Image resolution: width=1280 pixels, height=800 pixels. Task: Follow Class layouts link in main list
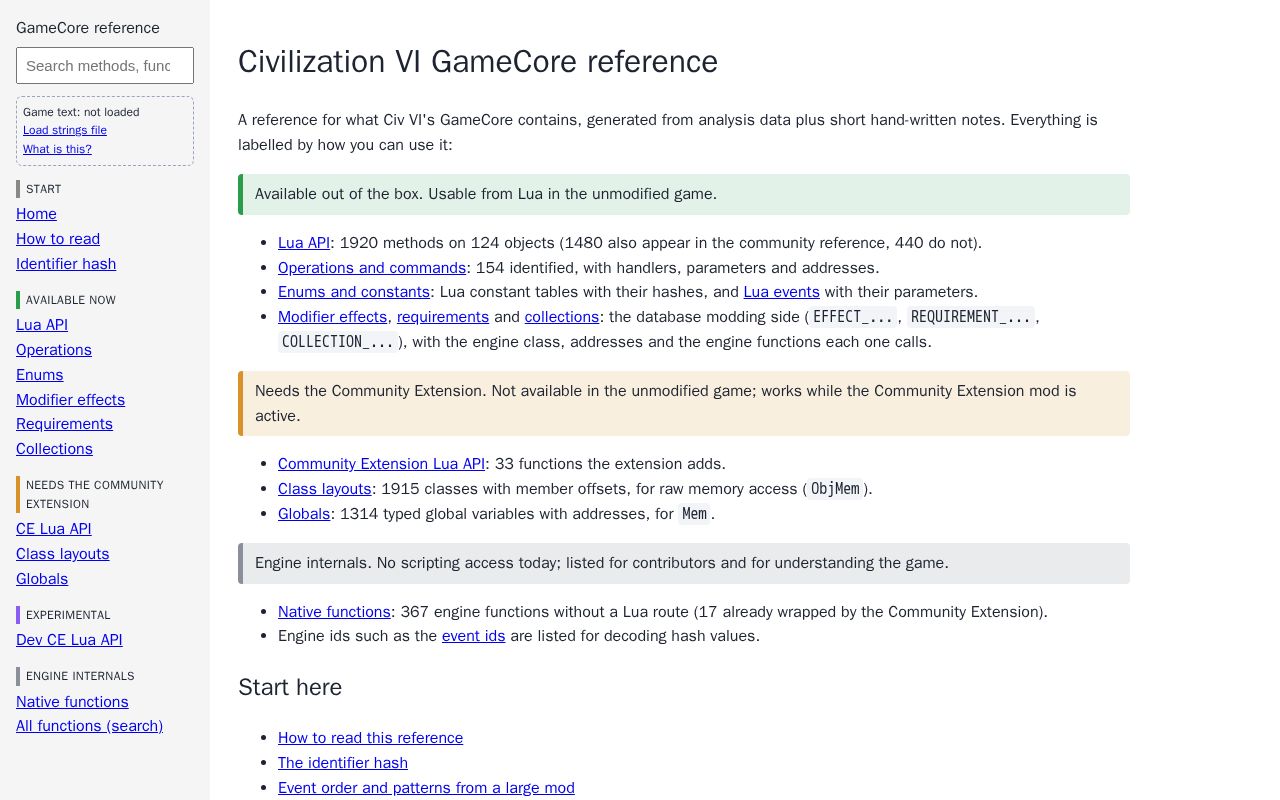pyautogui.click(x=325, y=489)
